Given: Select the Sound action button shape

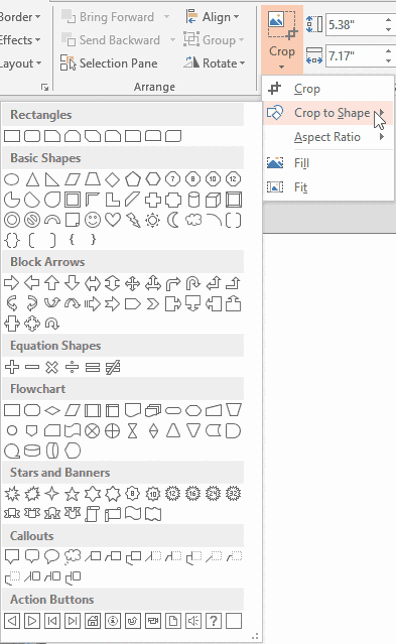Looking at the screenshot, I should (193, 621).
